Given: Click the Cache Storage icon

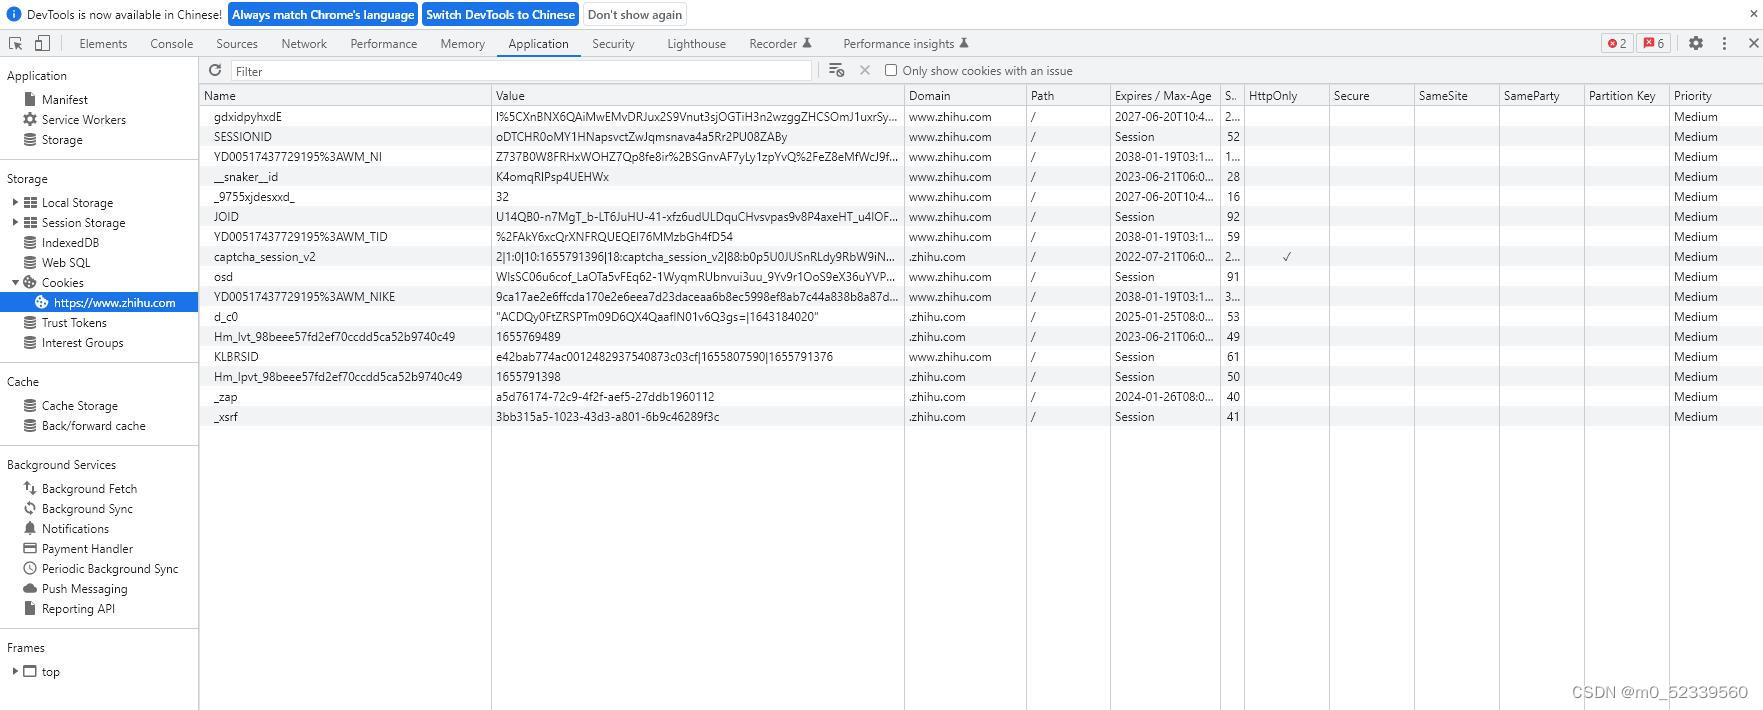Looking at the screenshot, I should [x=30, y=405].
